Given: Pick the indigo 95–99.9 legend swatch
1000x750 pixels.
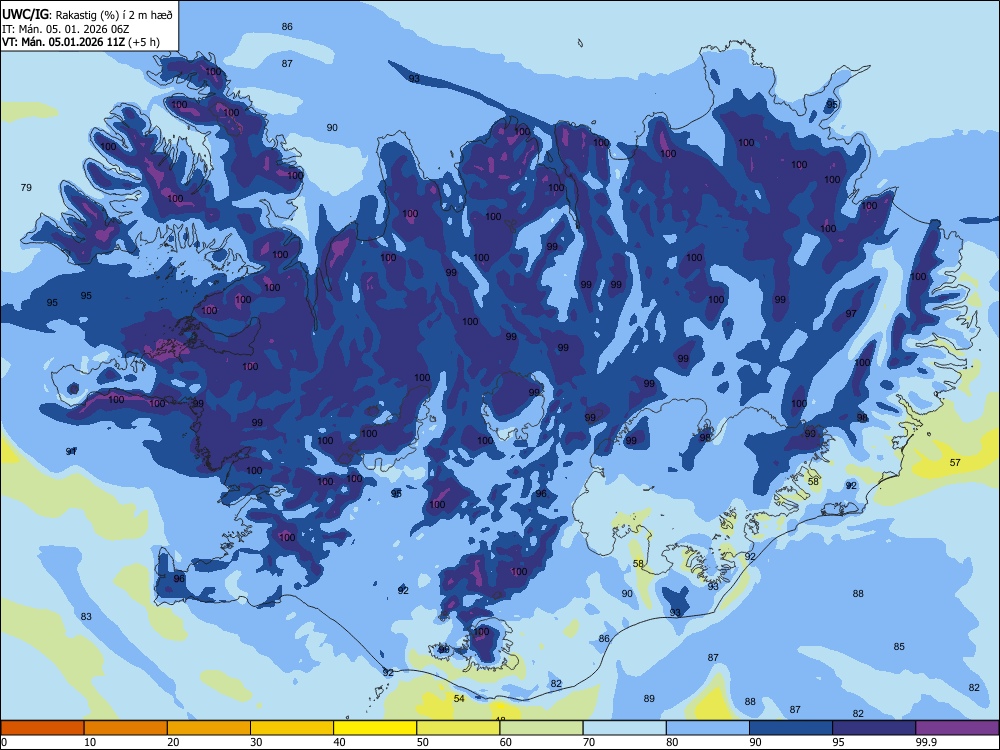Looking at the screenshot, I should click(874, 728).
